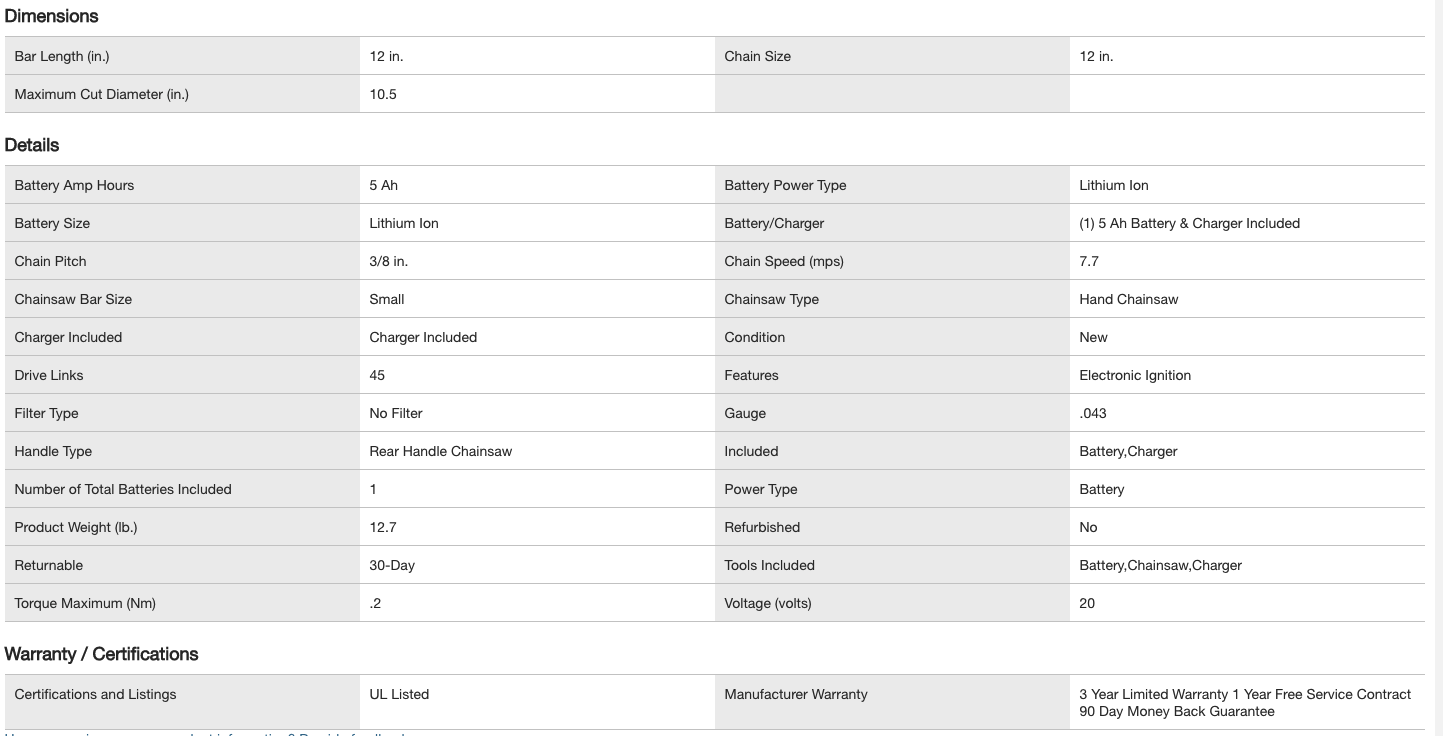Click the Chain Pitch value 3/8 in.
Screen dimensions: 1443x736
pos(388,261)
